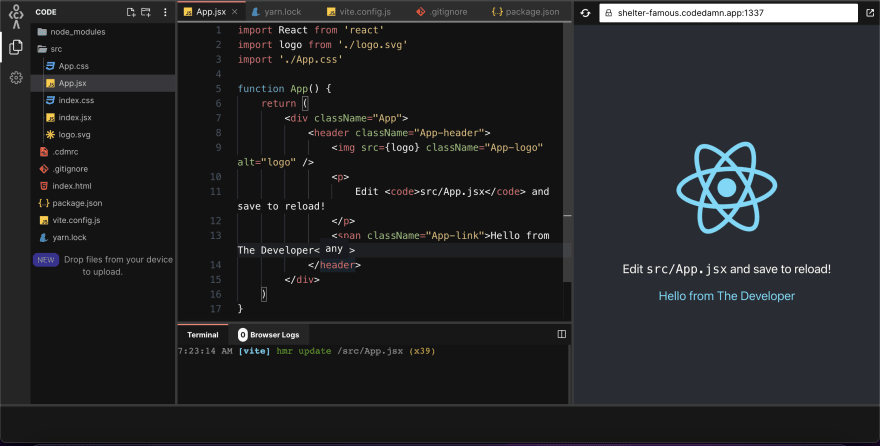Click the 'Edit src/App.jsx and save to reload!' preview text
880x446 pixels.
coord(726,269)
